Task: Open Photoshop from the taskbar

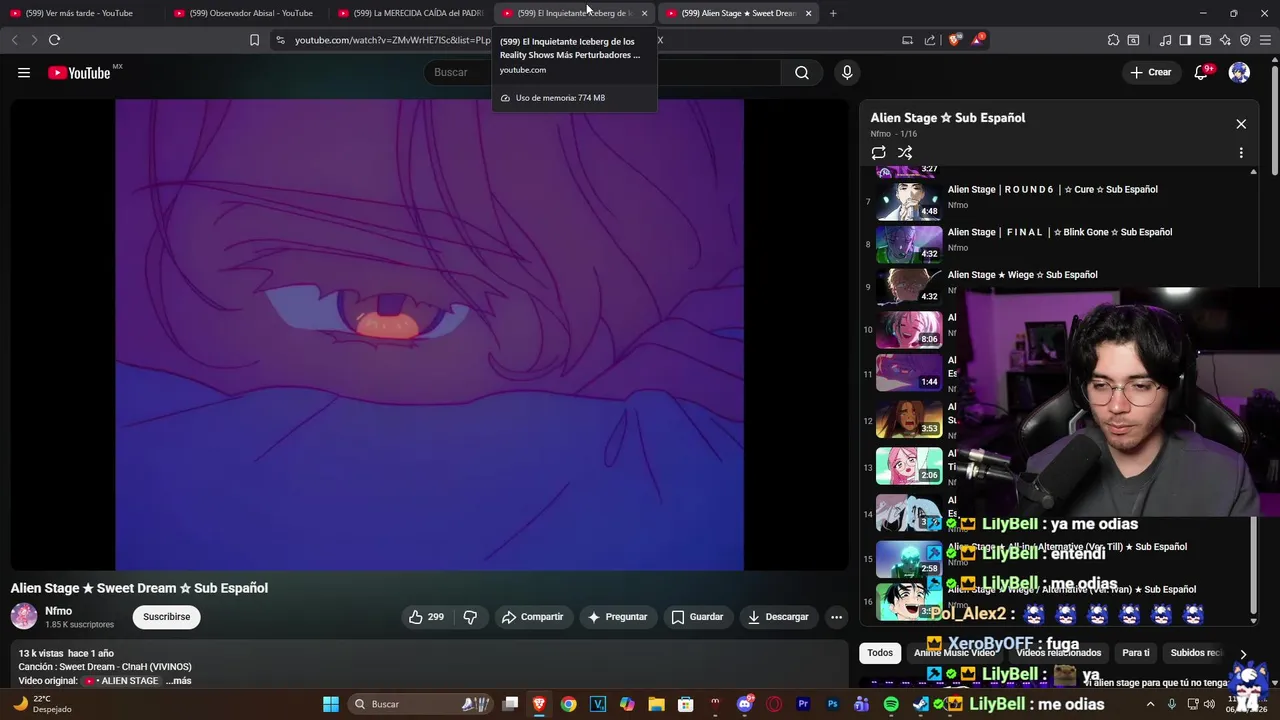Action: 832,704
